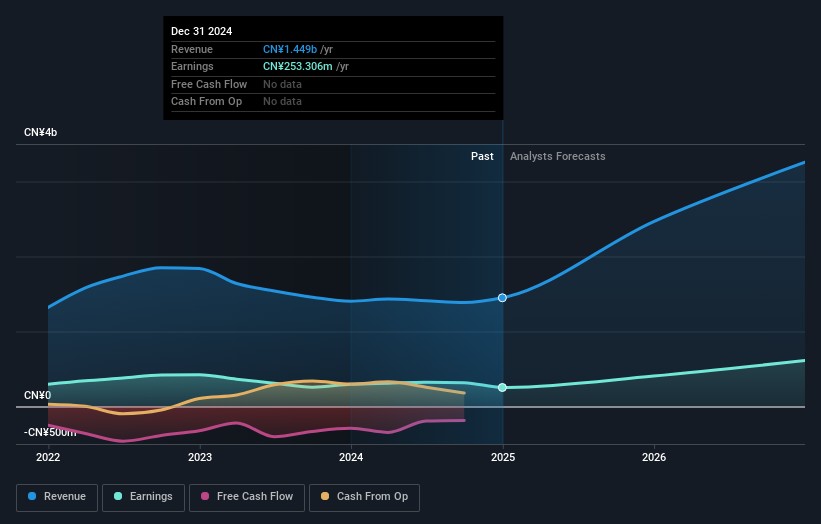Click the Earnings tooltip row label
The height and width of the screenshot is (524, 821).
point(192,66)
